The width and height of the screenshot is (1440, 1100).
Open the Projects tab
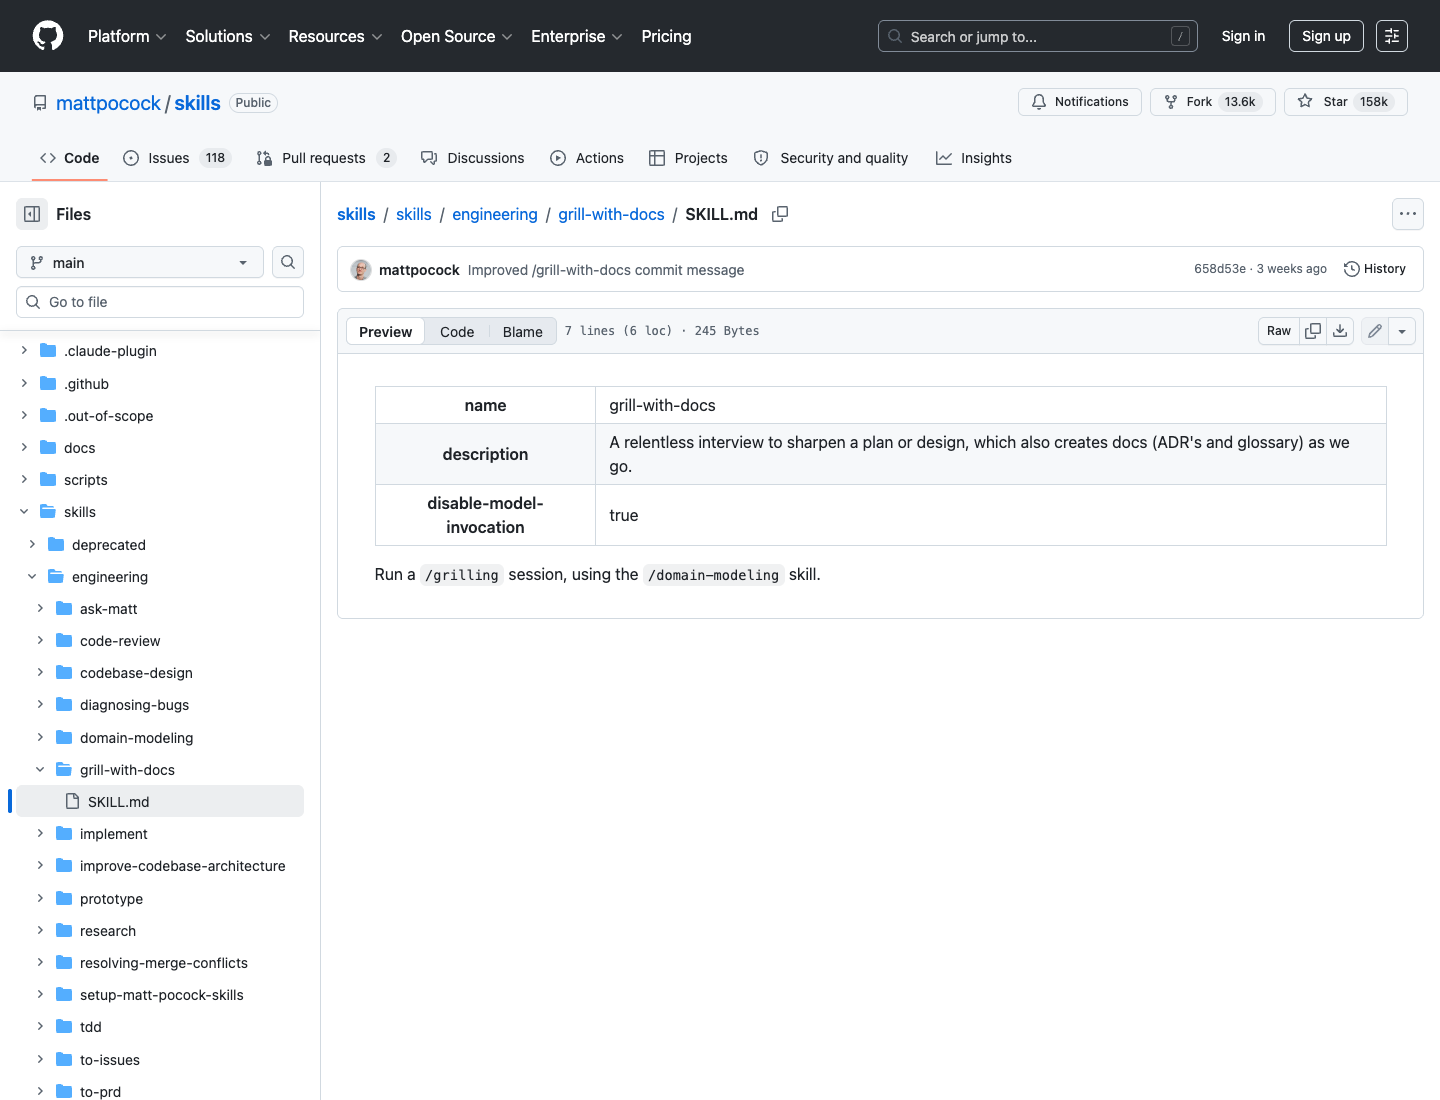(688, 158)
